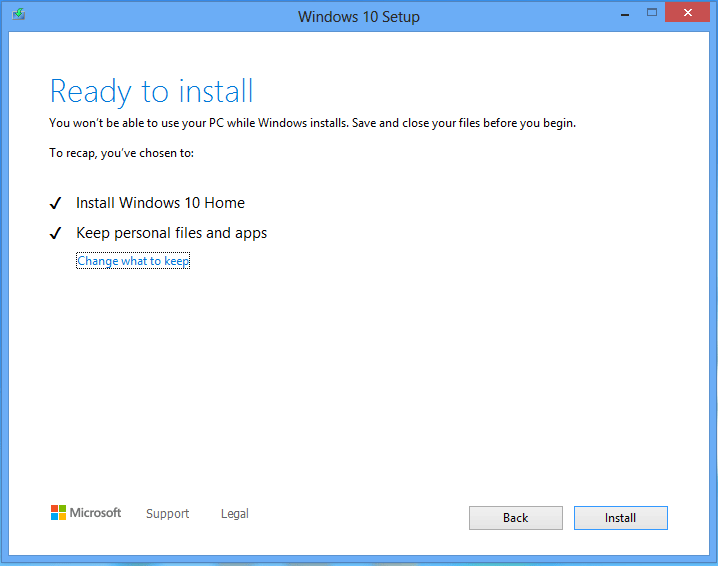Click the checkmark beside Keep personal files
The image size is (718, 566).
click(55, 234)
